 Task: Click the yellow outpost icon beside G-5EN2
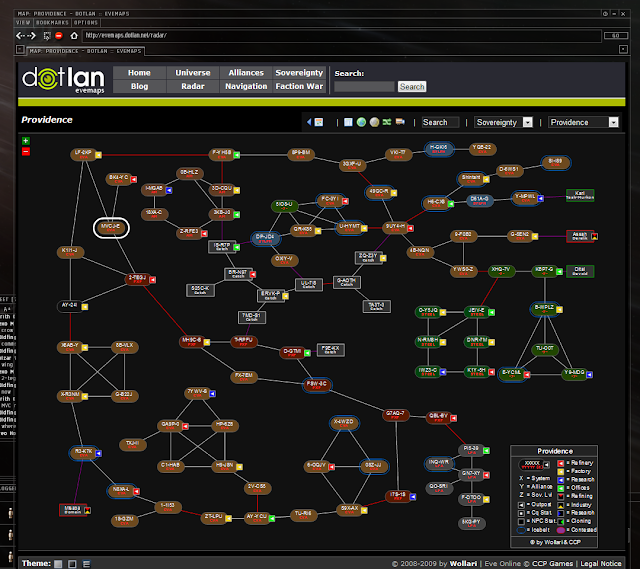(535, 236)
